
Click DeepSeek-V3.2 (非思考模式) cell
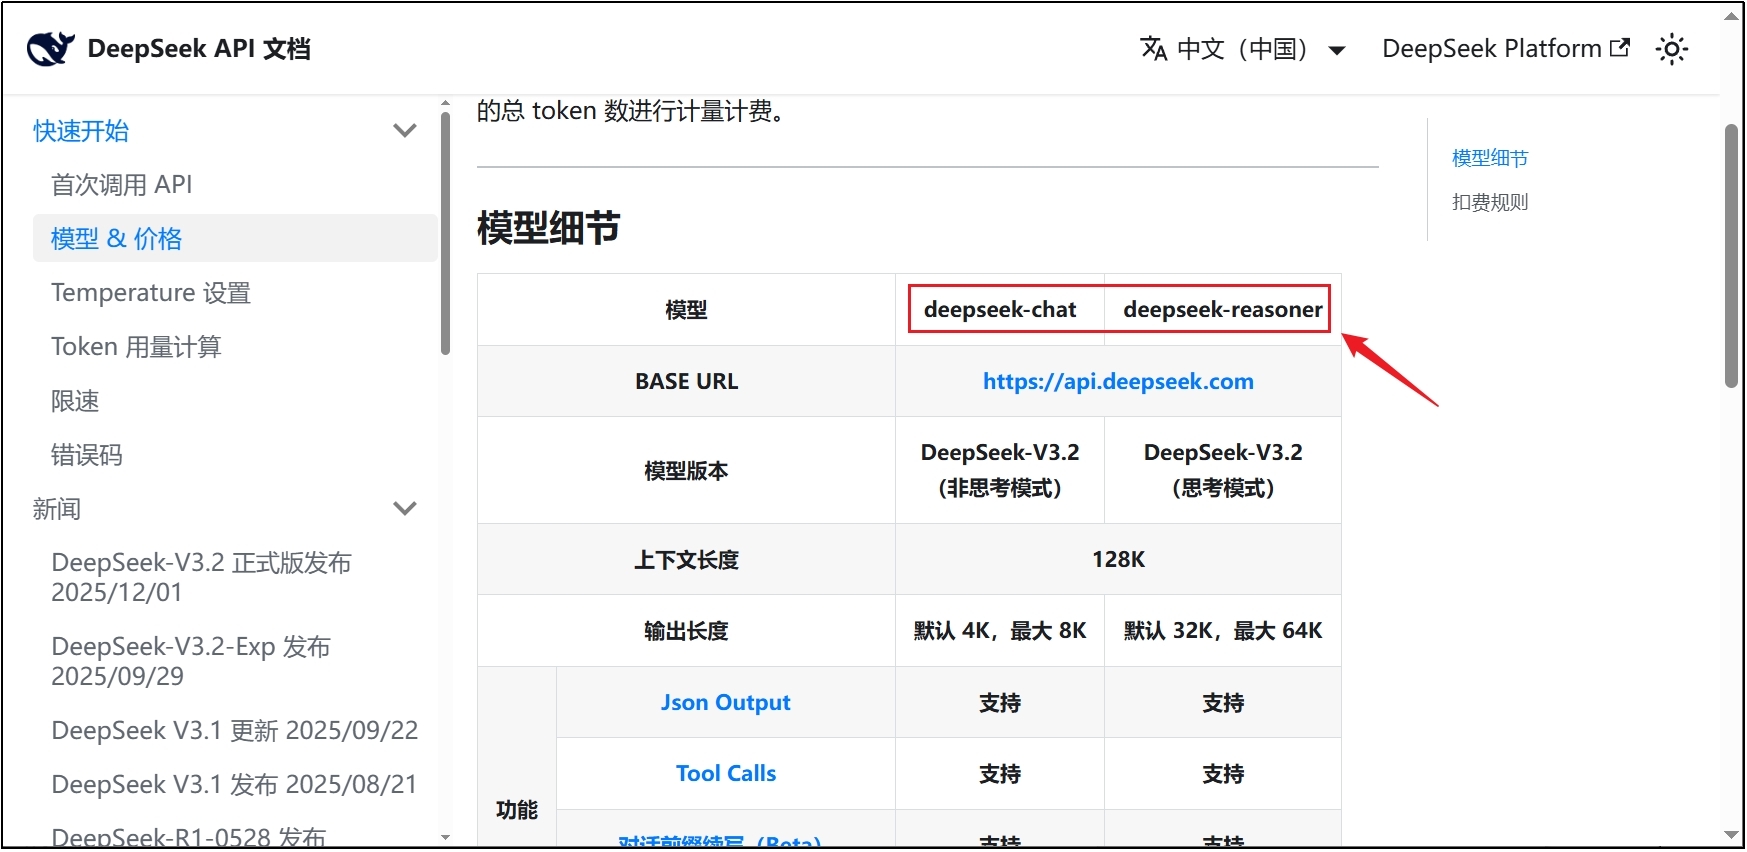click(1000, 470)
